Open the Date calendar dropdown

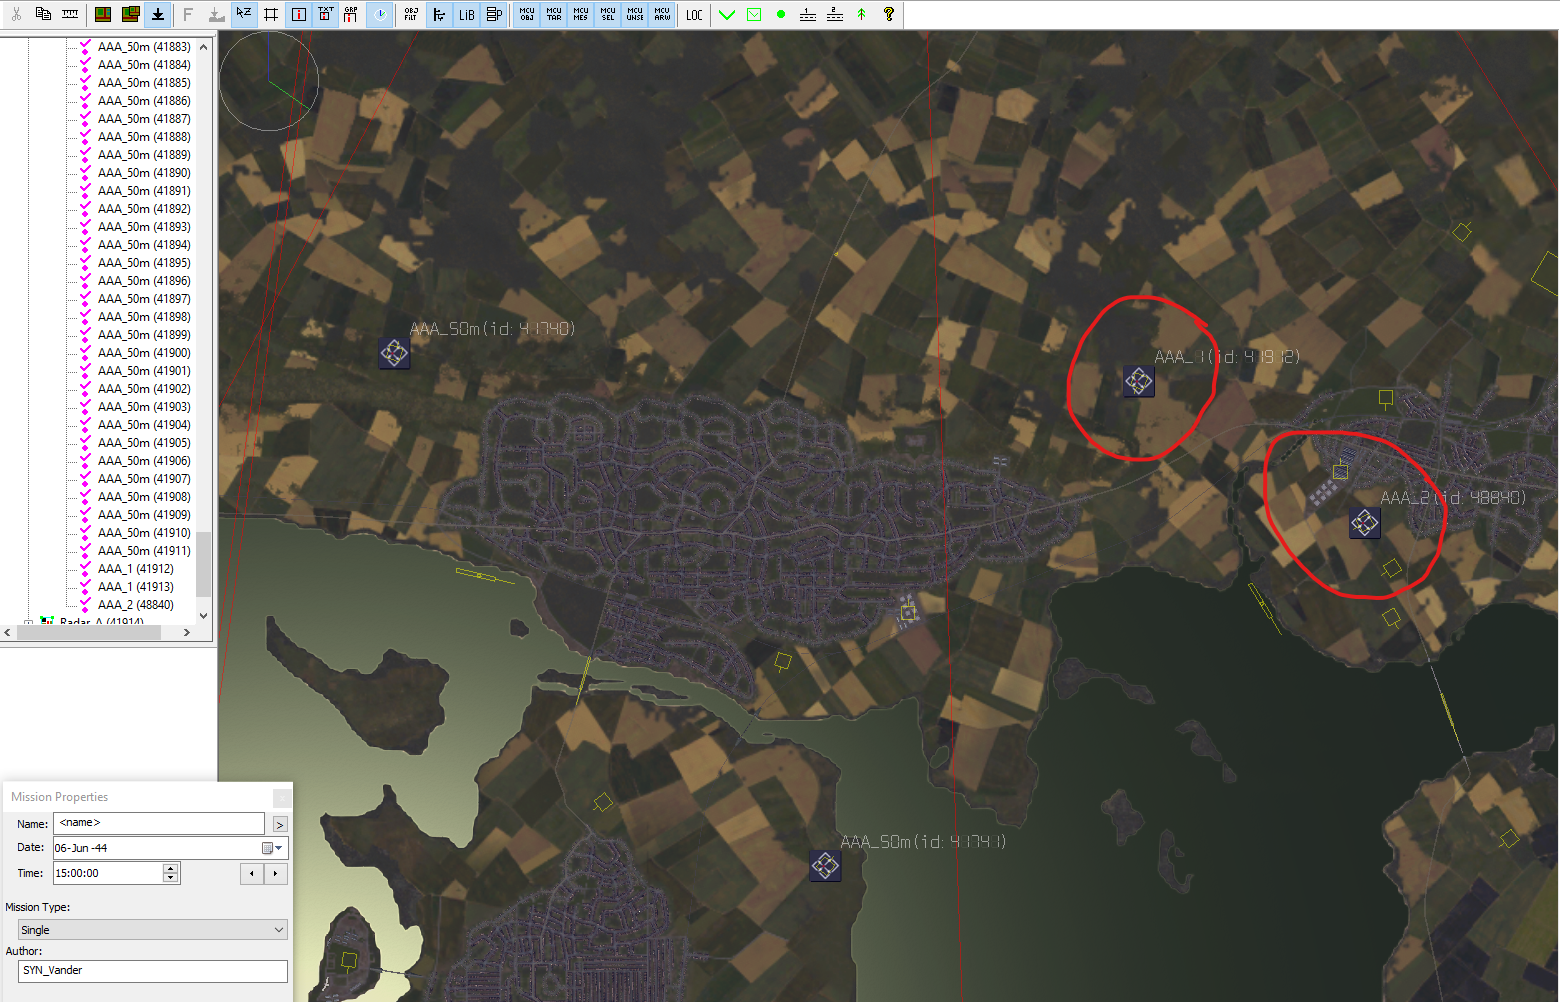(272, 848)
